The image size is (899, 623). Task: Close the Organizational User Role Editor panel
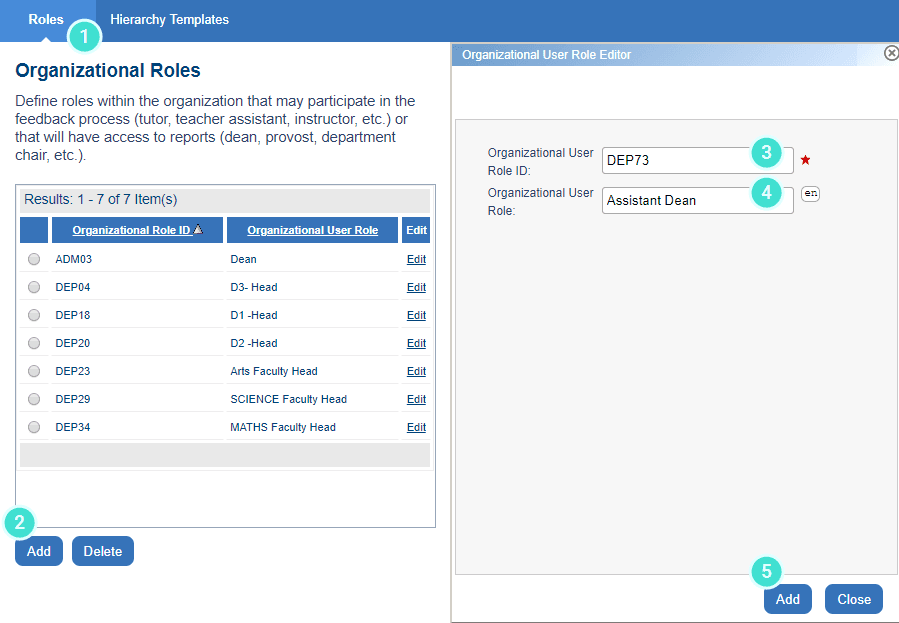coord(891,53)
